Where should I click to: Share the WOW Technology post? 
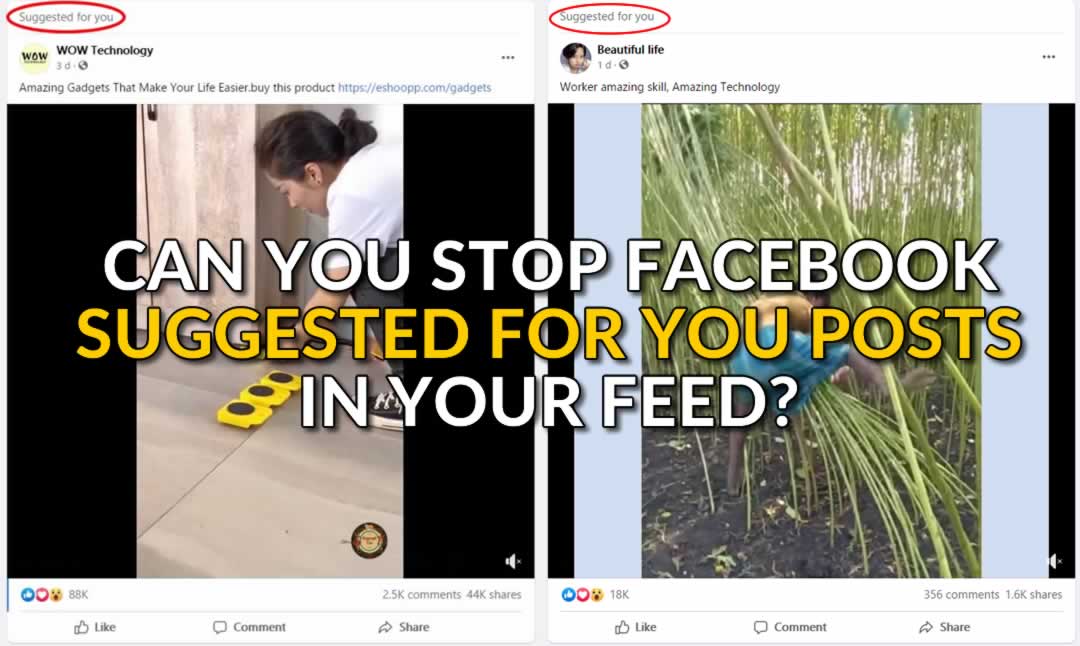(x=404, y=627)
